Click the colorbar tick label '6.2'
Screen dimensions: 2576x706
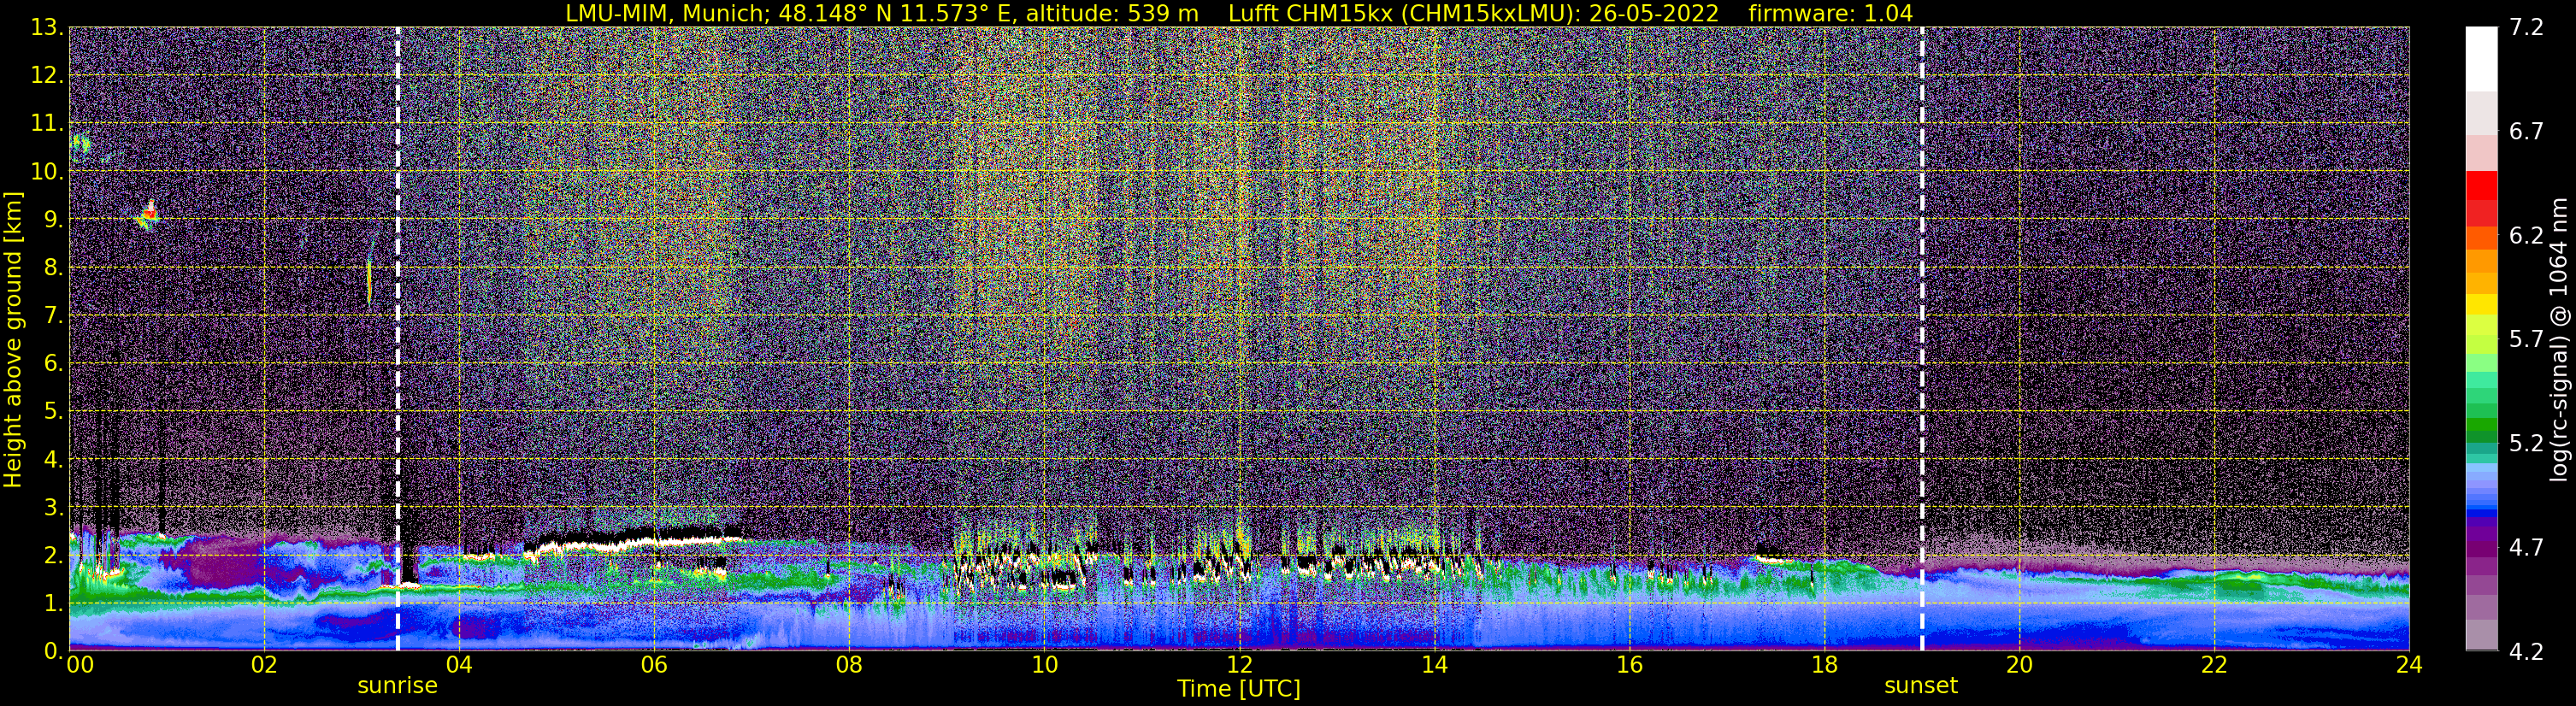[x=2526, y=236]
